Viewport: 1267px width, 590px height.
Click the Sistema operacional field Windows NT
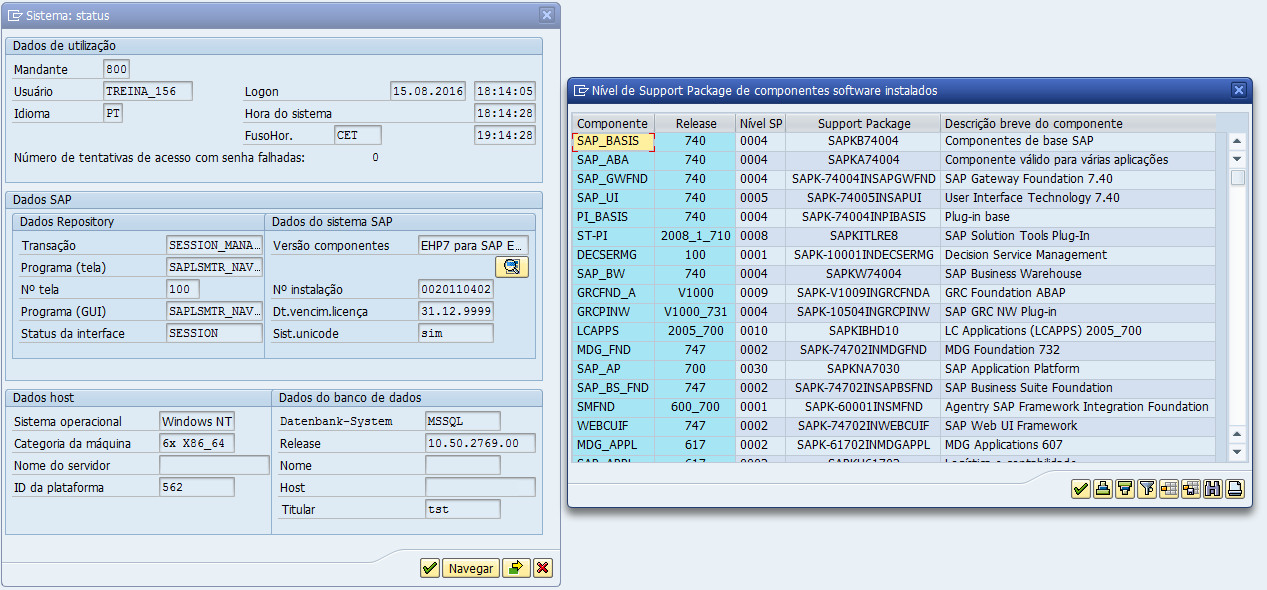click(x=197, y=421)
